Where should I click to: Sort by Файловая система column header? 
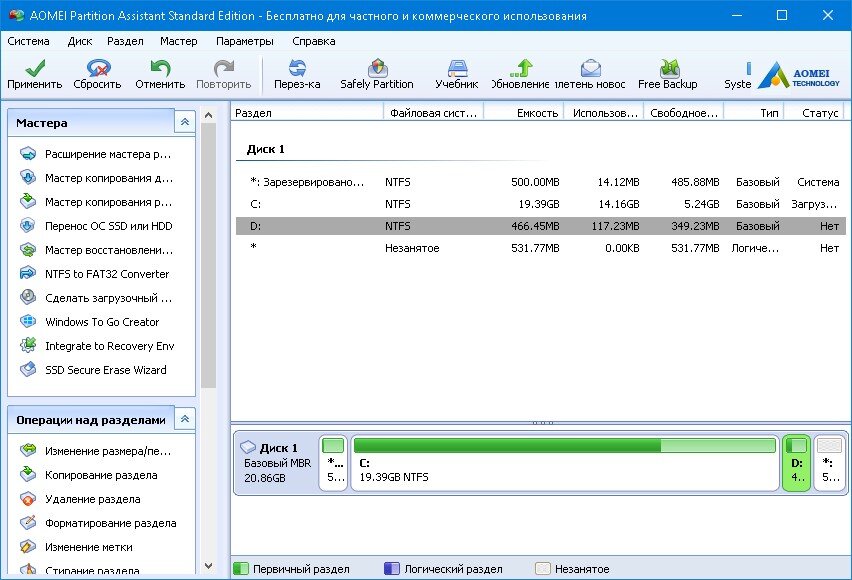pyautogui.click(x=434, y=113)
